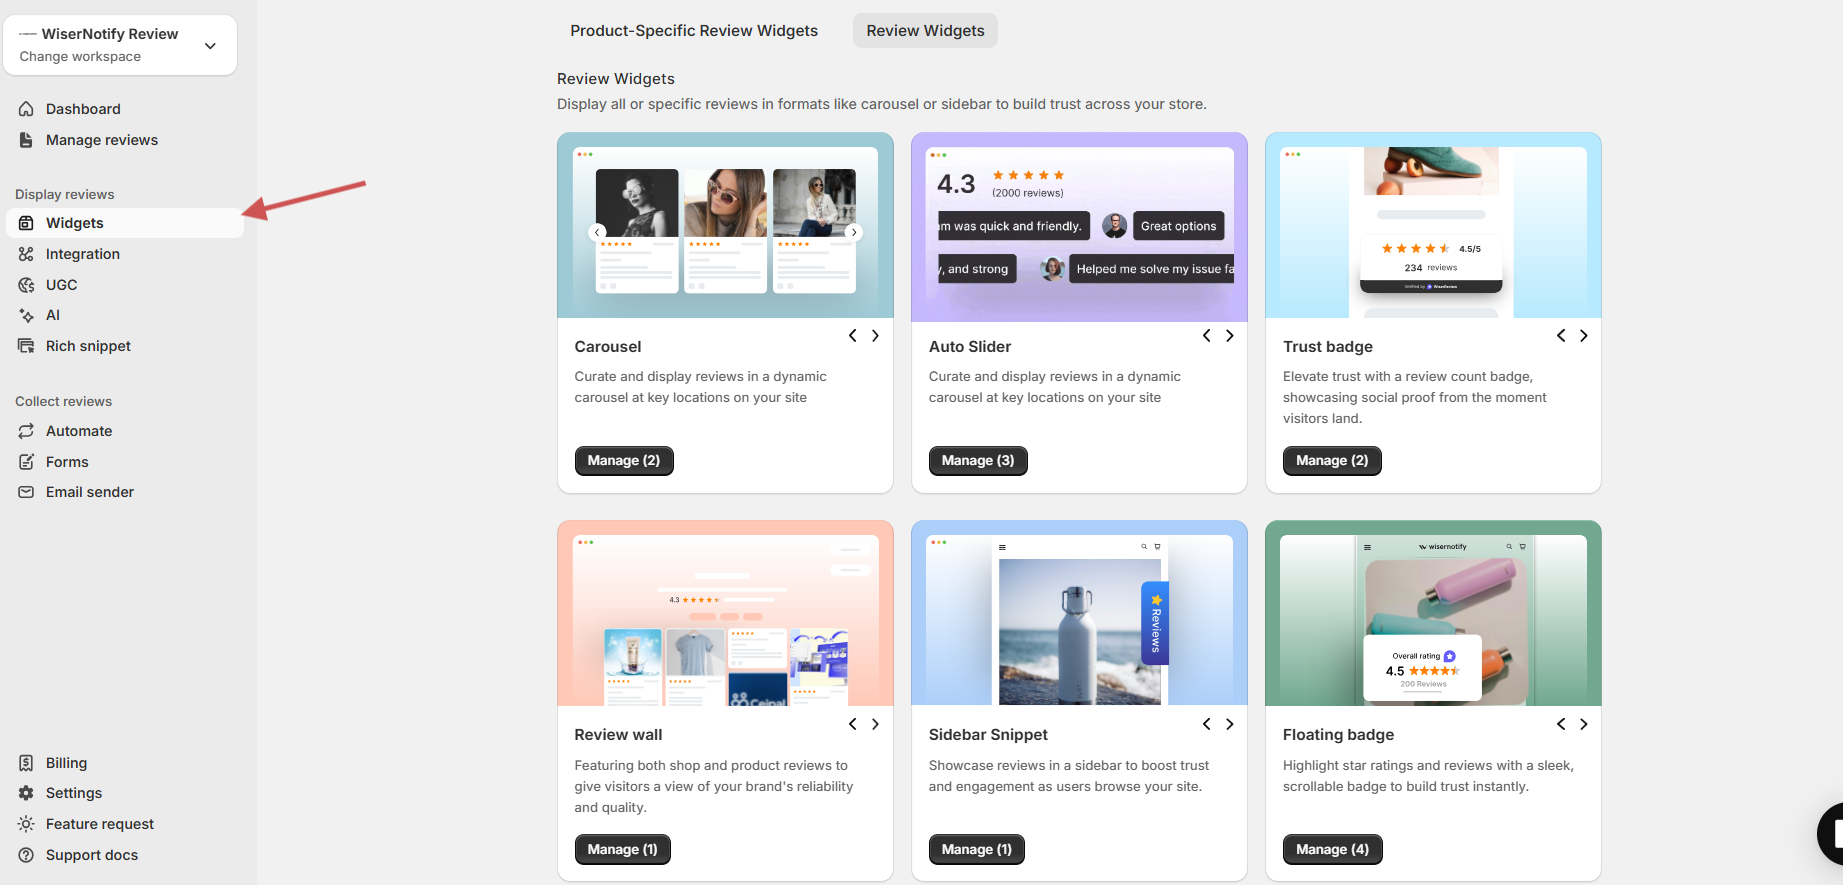Show previous preview on Trust badge card
The width and height of the screenshot is (1843, 885).
coord(1561,336)
